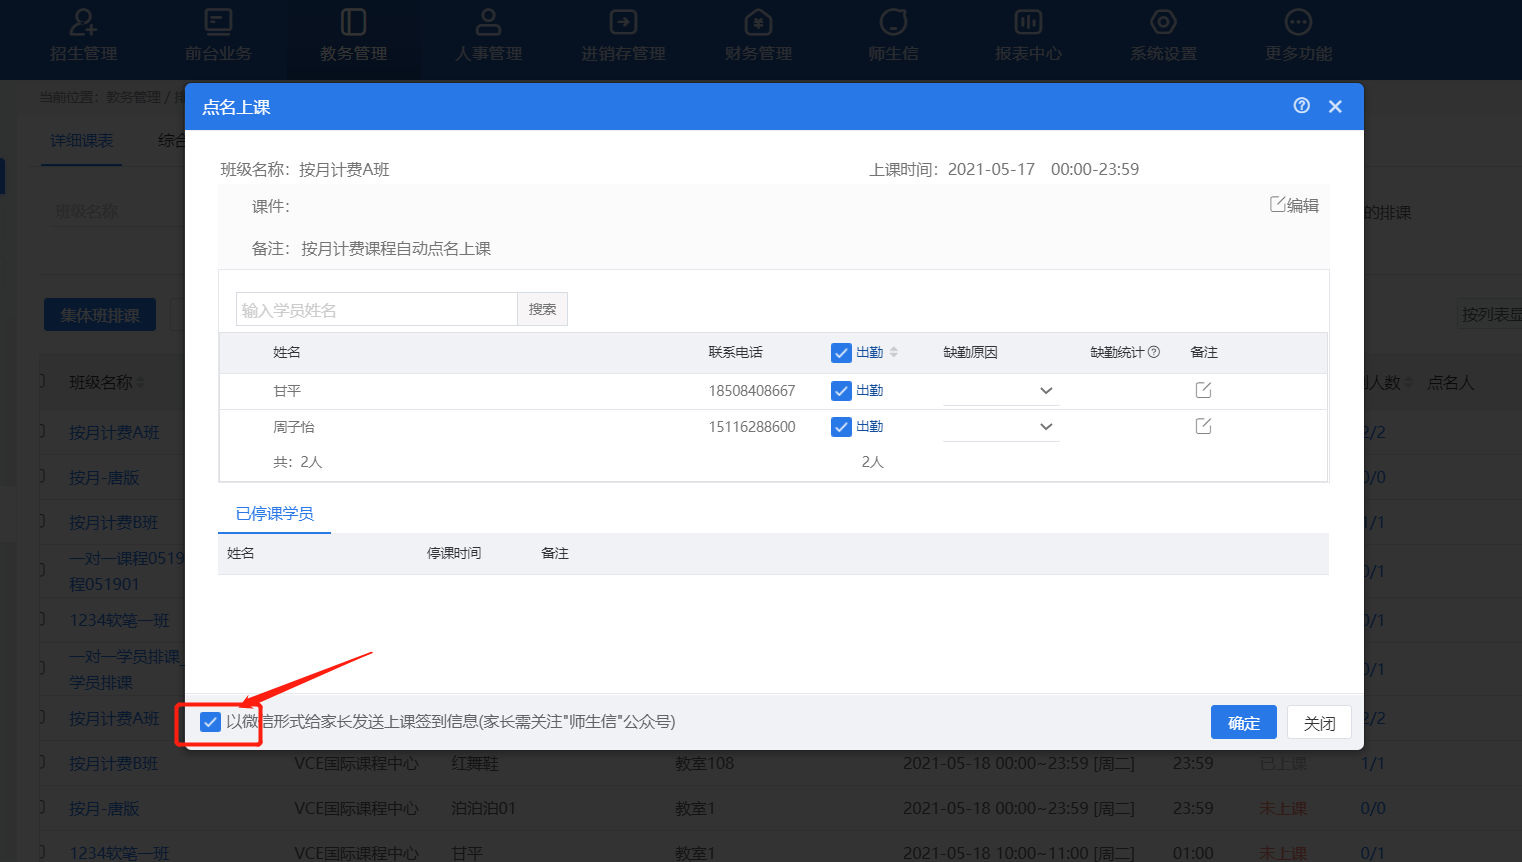Open 师生信 in top navigation
Image resolution: width=1522 pixels, height=862 pixels.
[x=893, y=36]
